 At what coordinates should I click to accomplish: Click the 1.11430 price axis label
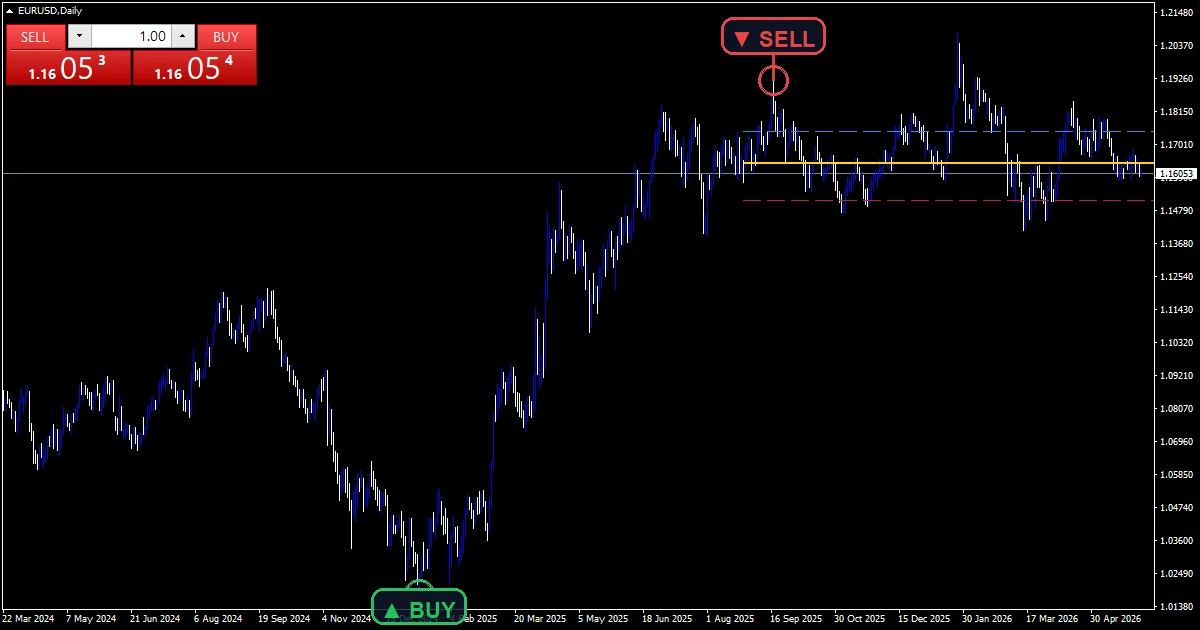[x=1177, y=310]
